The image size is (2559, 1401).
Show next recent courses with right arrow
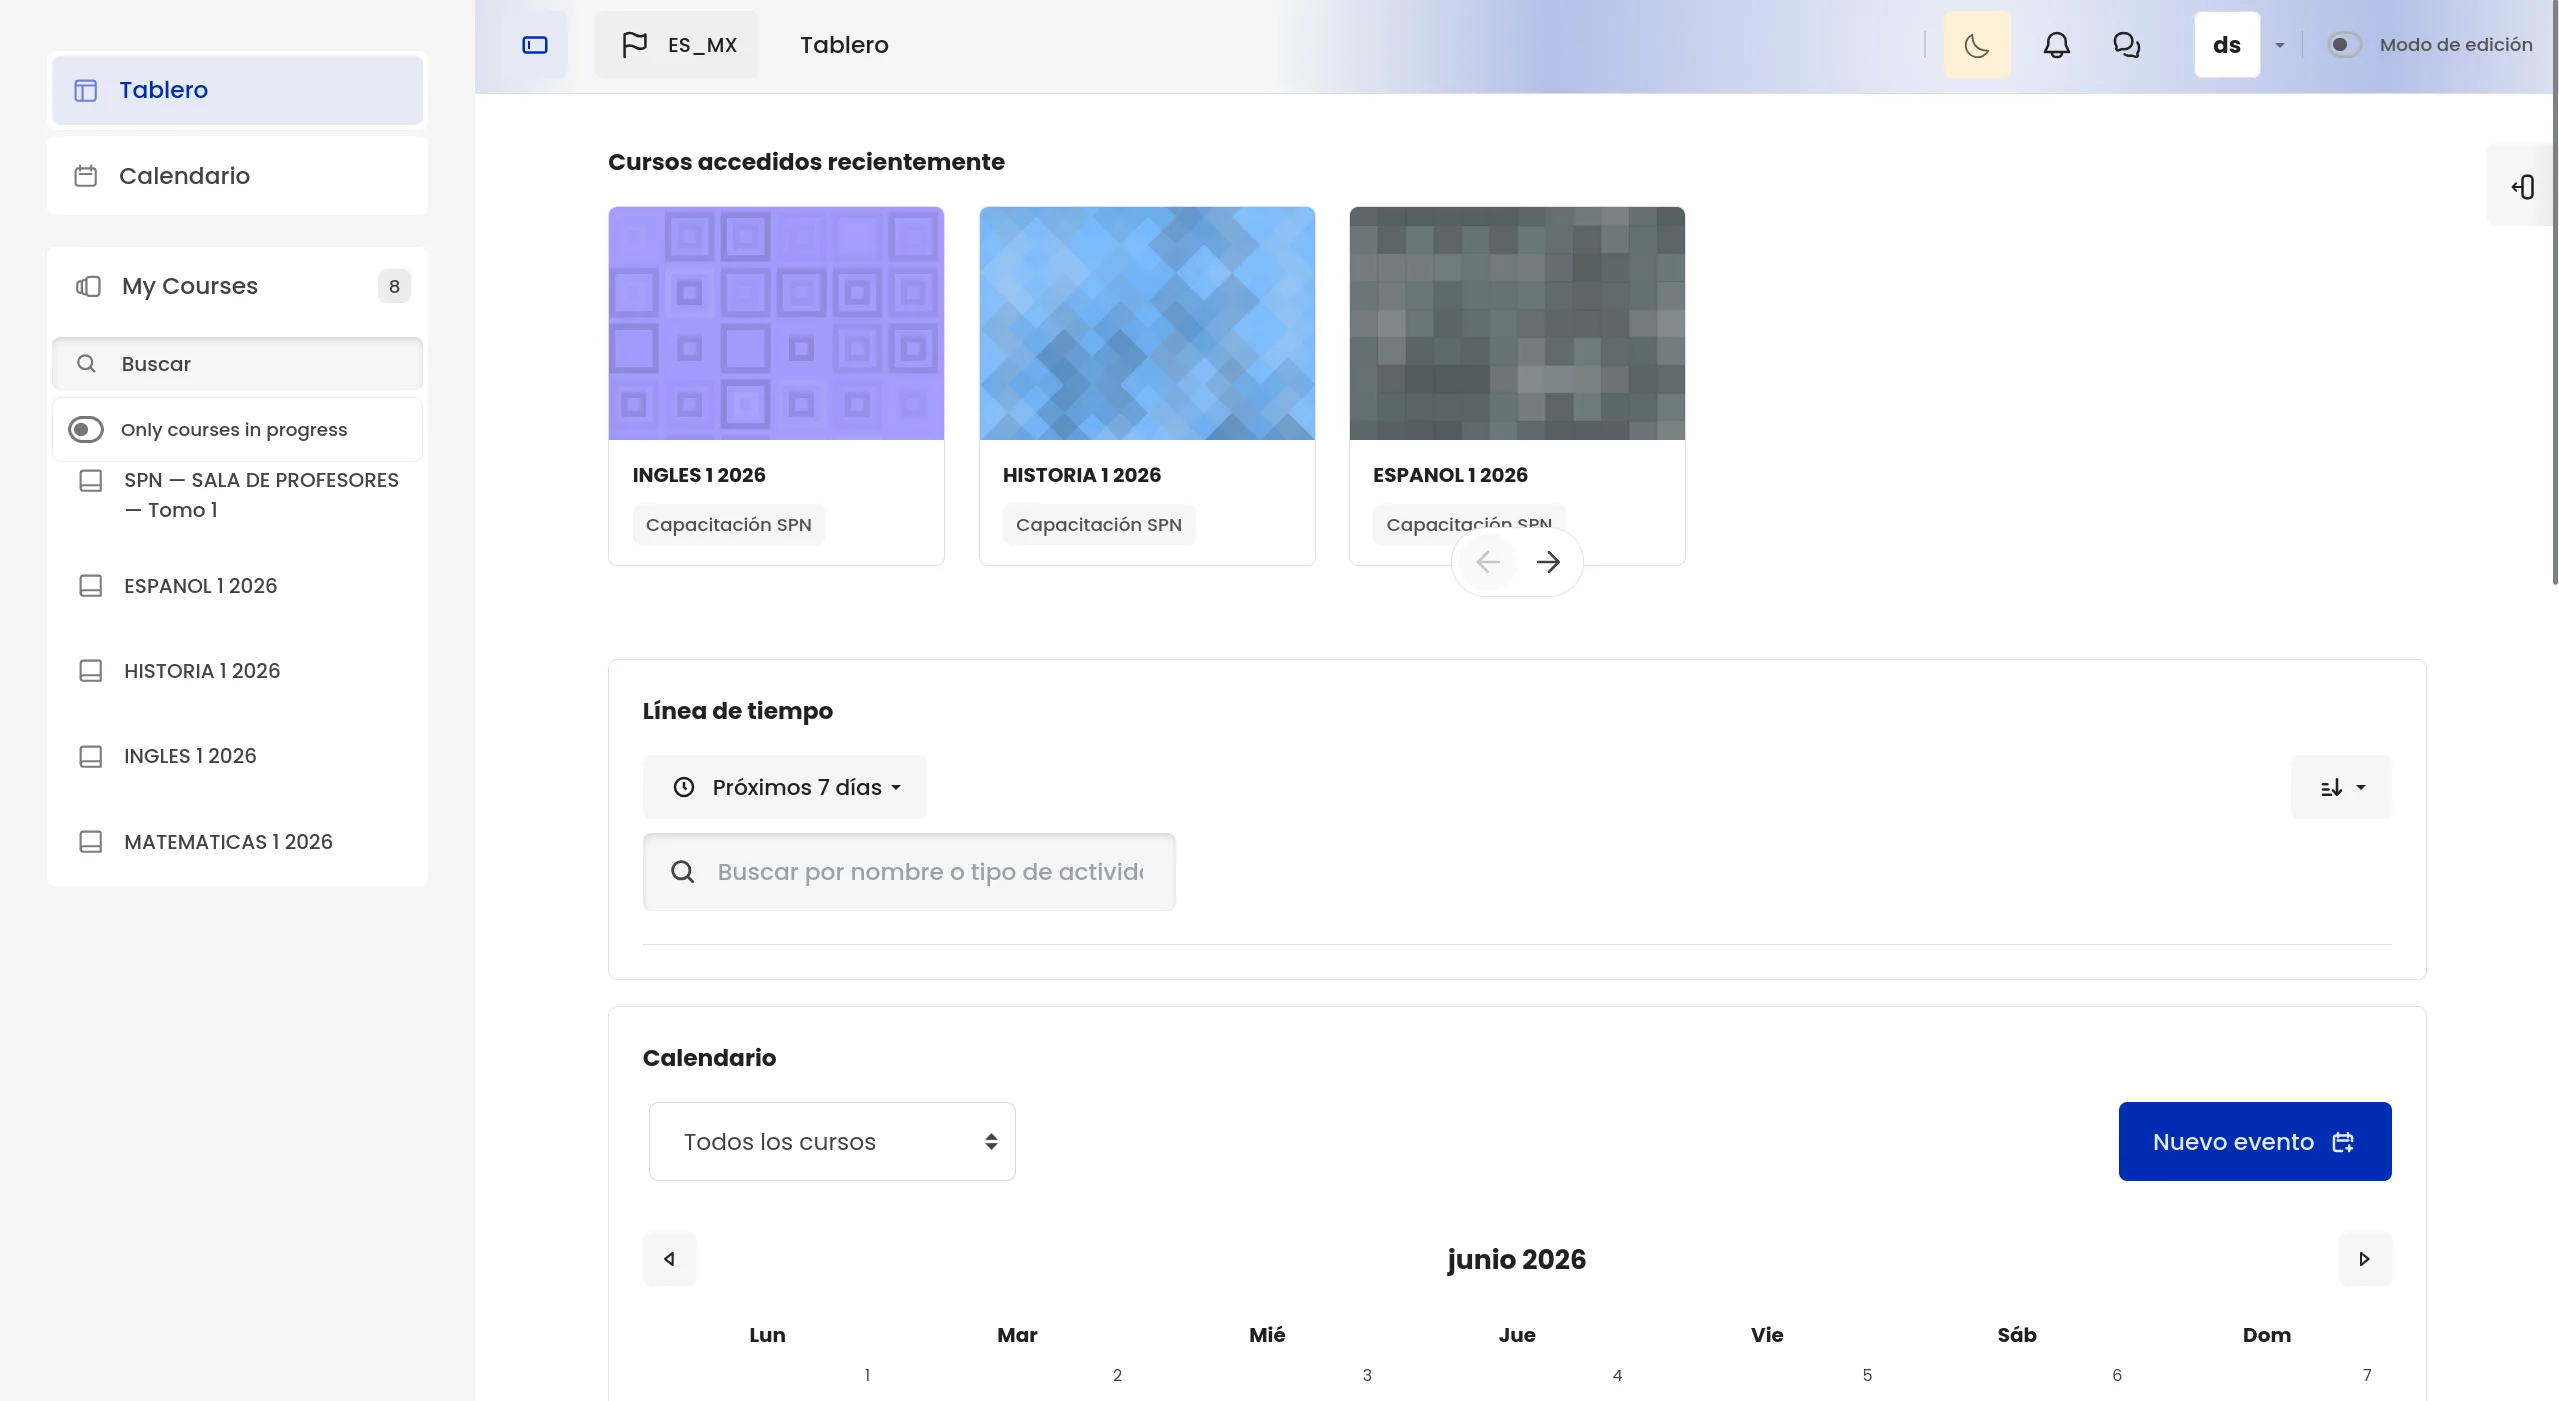(1548, 562)
